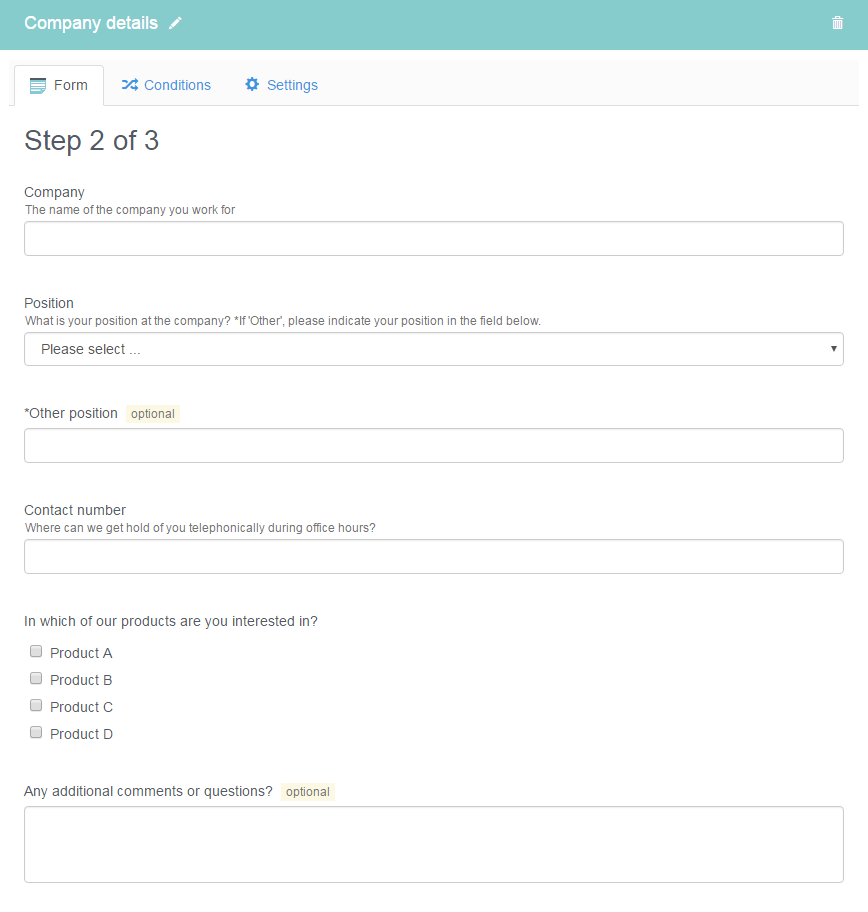Click the pencil edit icon beside Company details
The height and width of the screenshot is (912, 868).
pos(175,23)
